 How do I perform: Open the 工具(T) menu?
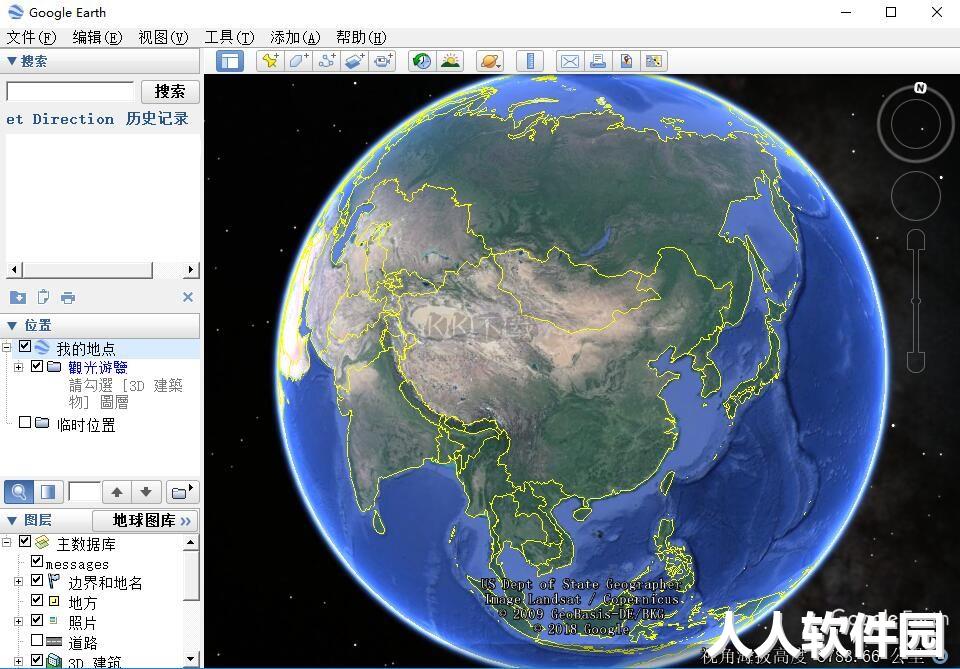(x=230, y=38)
